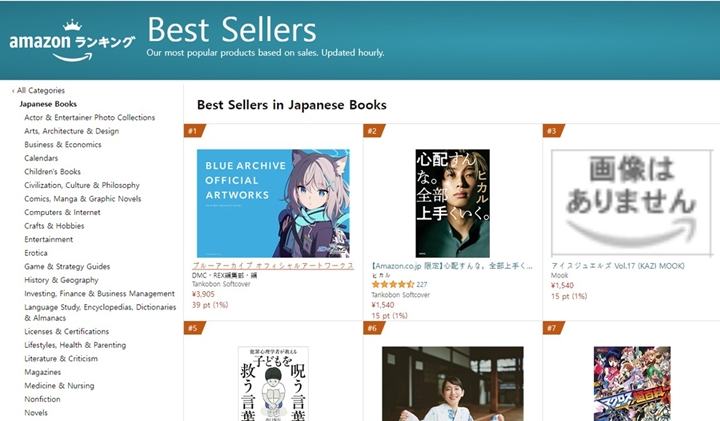720x421 pixels.
Task: Open Business & Economics category
Action: tap(63, 145)
